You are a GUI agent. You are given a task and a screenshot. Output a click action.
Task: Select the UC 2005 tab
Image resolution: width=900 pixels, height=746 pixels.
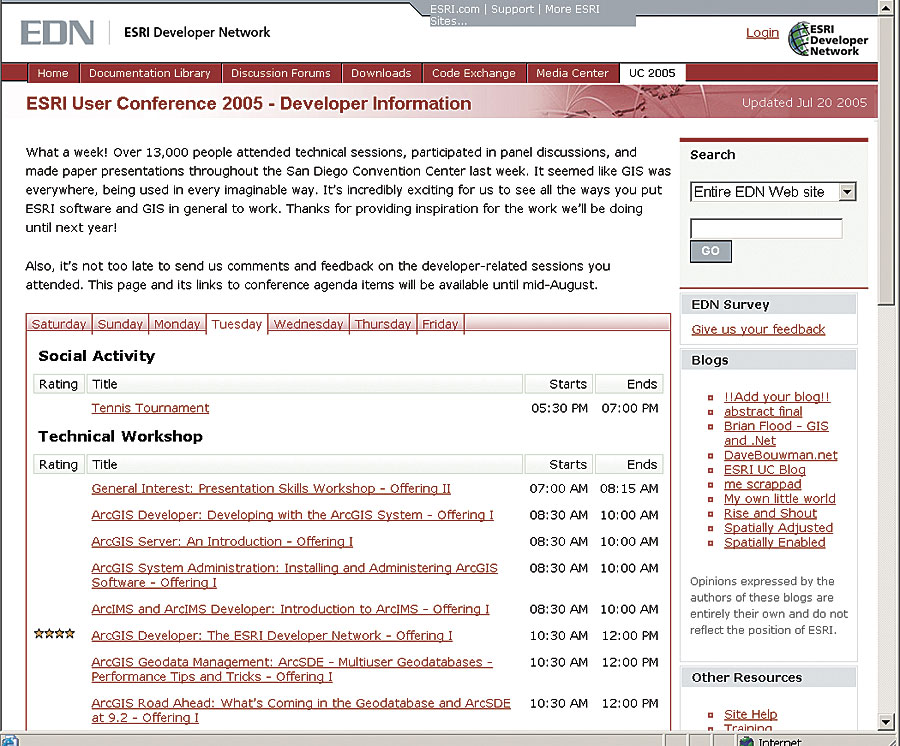click(652, 73)
